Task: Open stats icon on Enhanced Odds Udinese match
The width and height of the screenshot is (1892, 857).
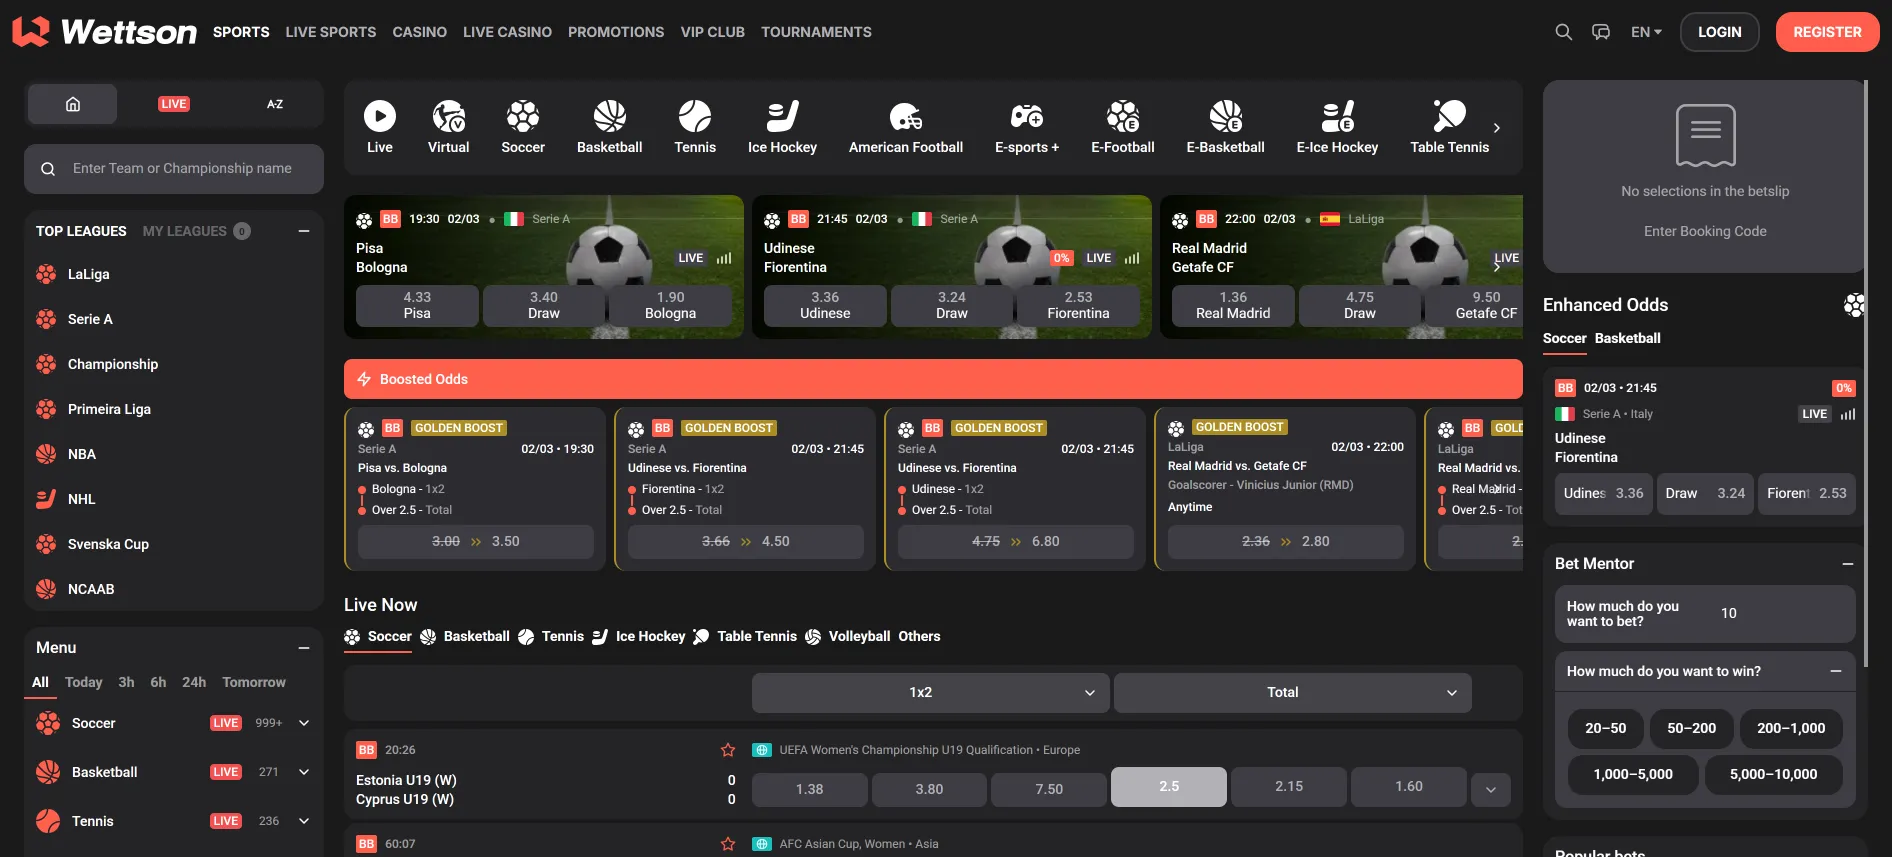Action: click(1848, 414)
